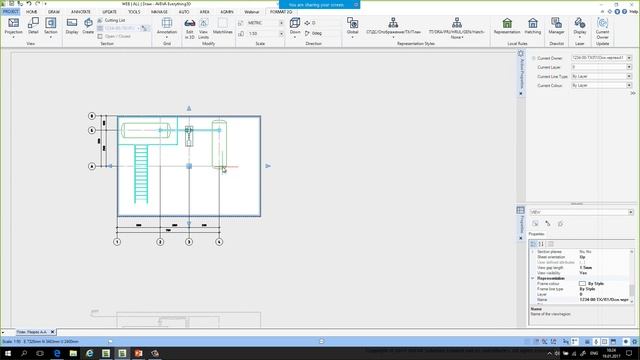640x360 pixels.
Task: Click the Matchlines tool
Action: click(222, 26)
